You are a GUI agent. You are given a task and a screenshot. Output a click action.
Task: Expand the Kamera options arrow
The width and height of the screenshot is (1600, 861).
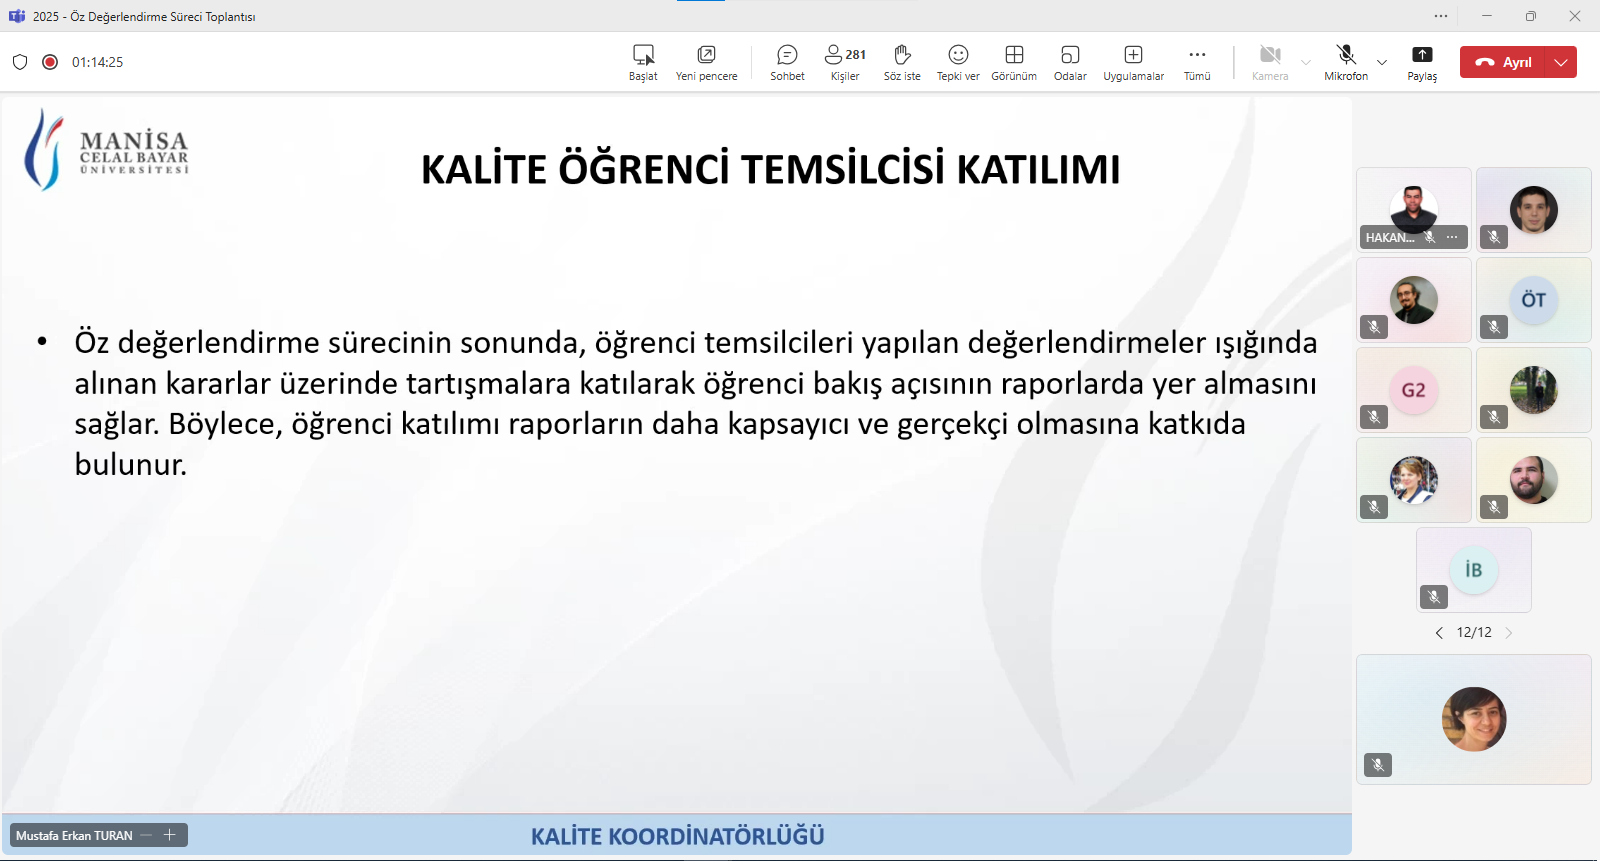click(x=1306, y=62)
